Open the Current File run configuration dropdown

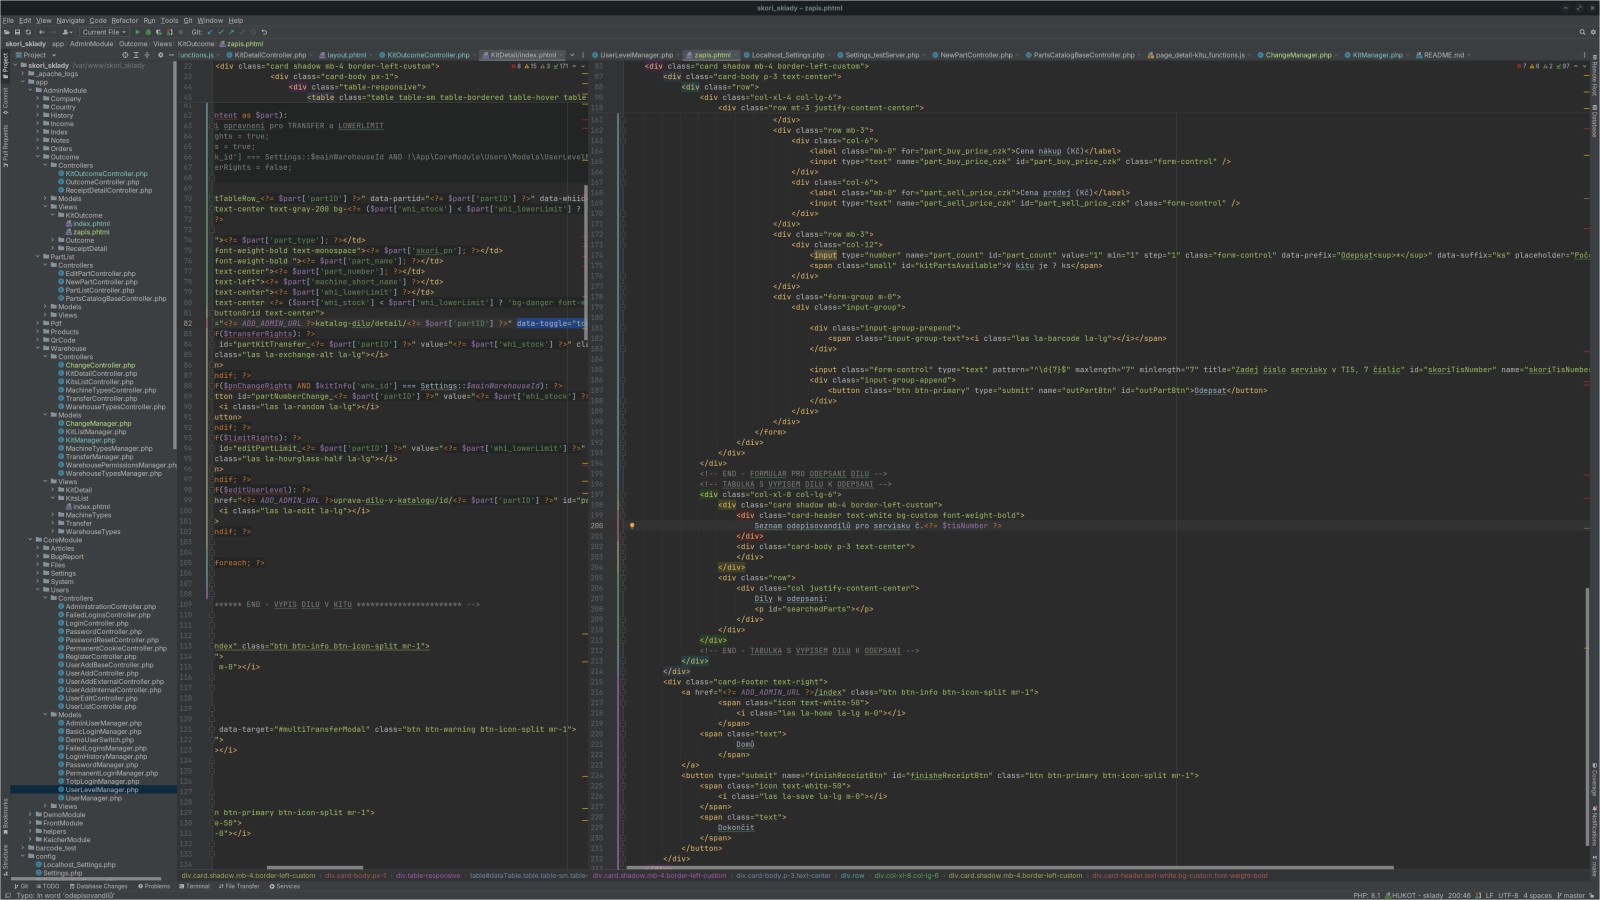(103, 32)
